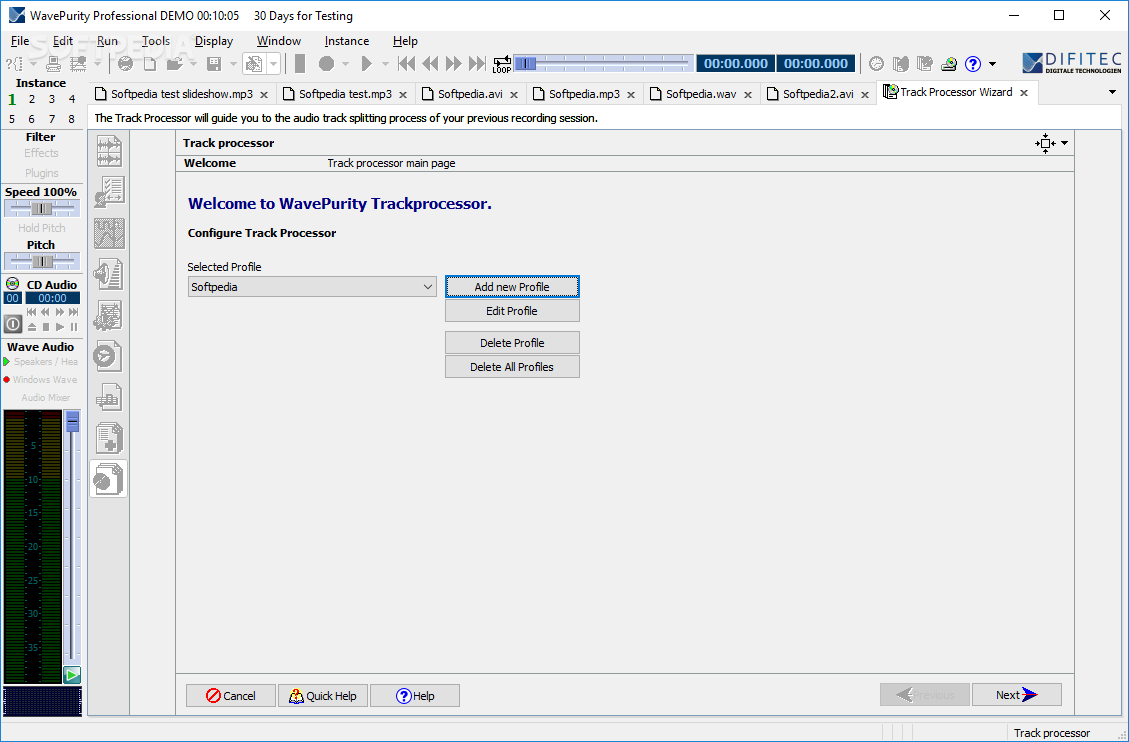Click the Cancel button
The width and height of the screenshot is (1129, 742).
(230, 696)
